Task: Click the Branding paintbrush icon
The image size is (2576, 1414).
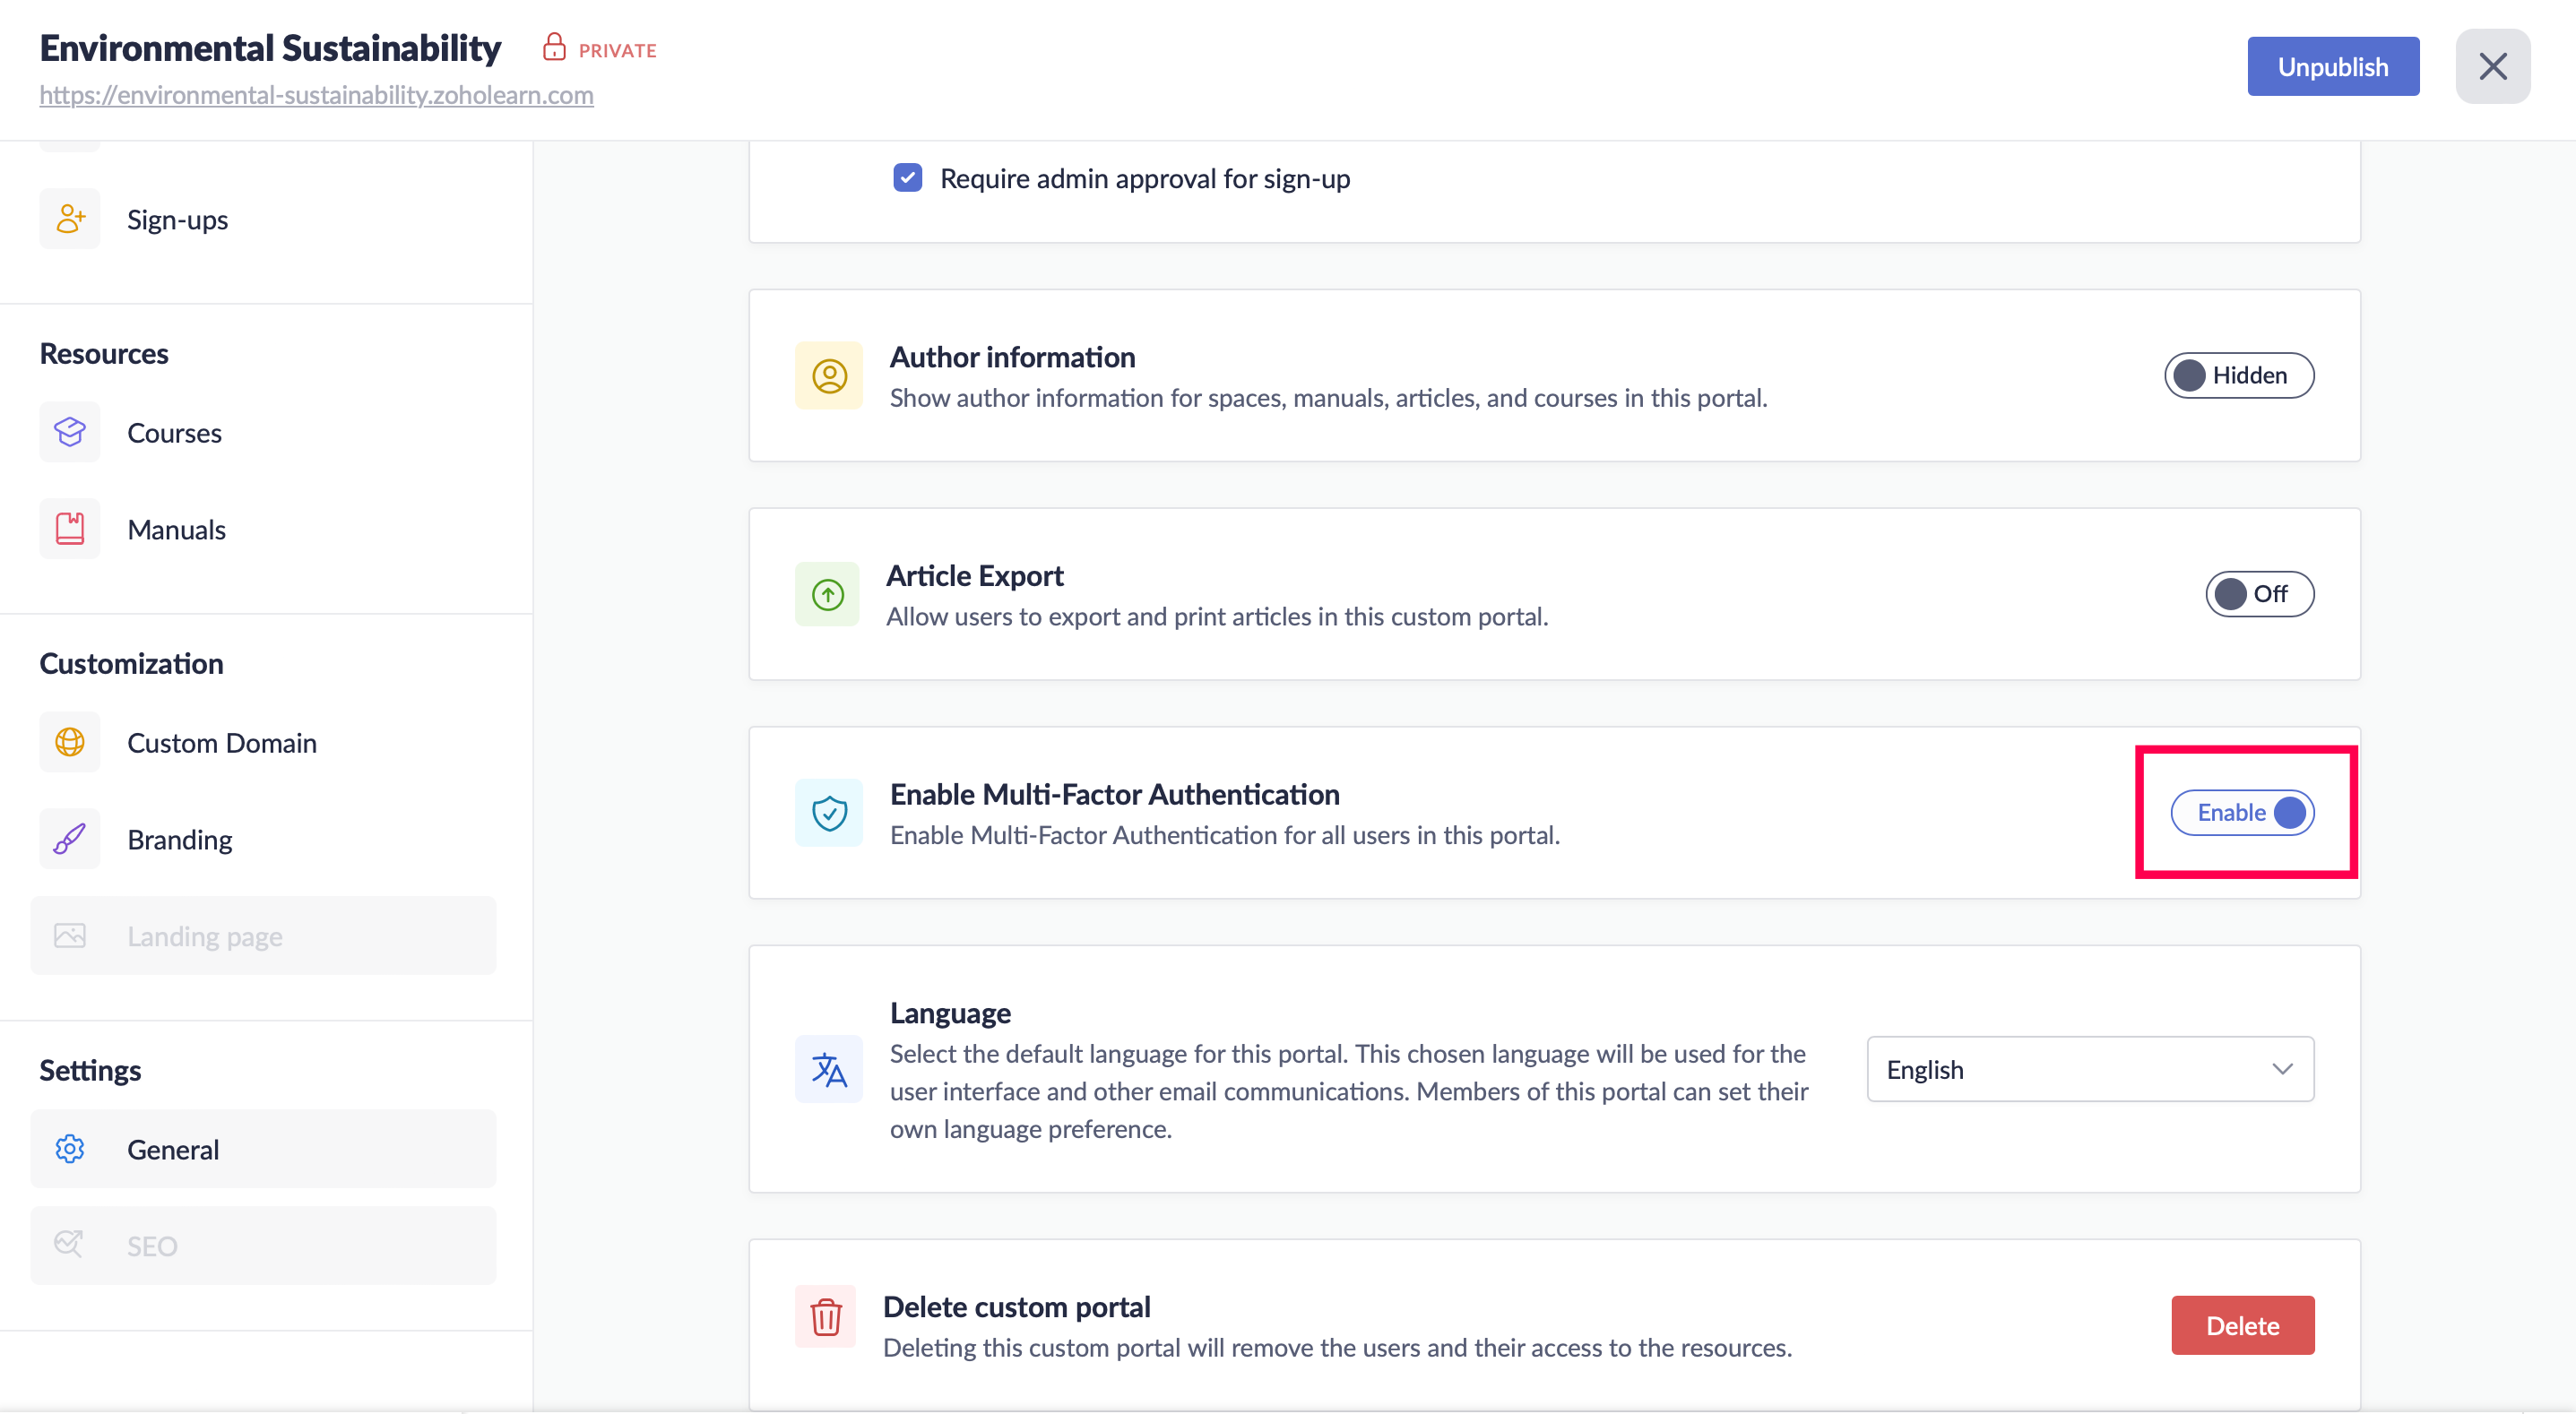Action: tap(70, 839)
